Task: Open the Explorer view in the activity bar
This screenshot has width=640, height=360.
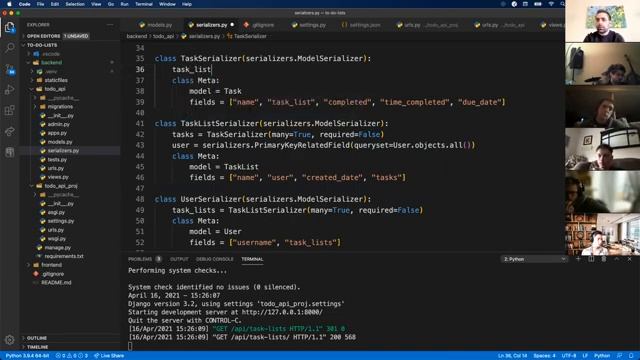Action: coord(9,27)
